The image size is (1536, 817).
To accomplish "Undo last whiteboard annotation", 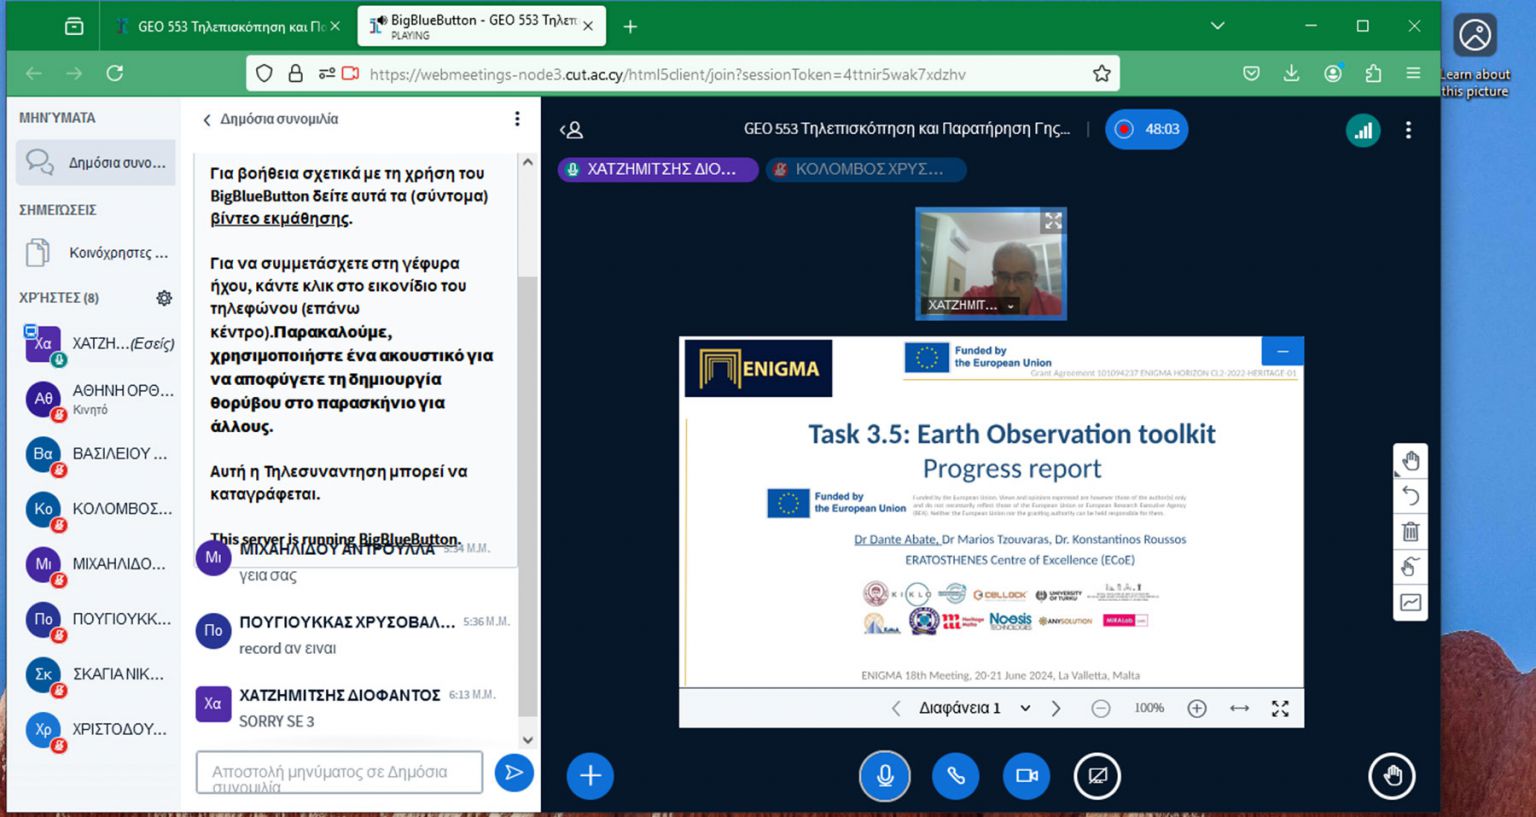I will click(1410, 496).
